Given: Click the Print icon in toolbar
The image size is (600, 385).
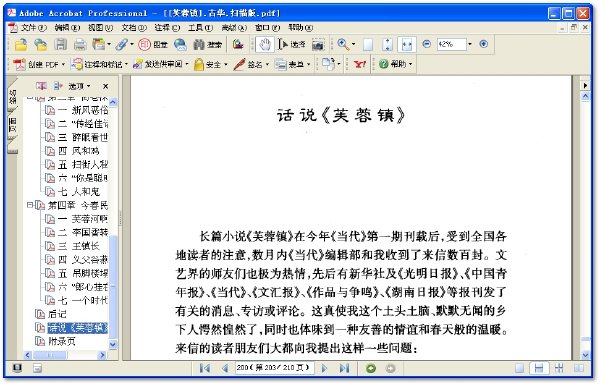Looking at the screenshot, I should coord(80,45).
